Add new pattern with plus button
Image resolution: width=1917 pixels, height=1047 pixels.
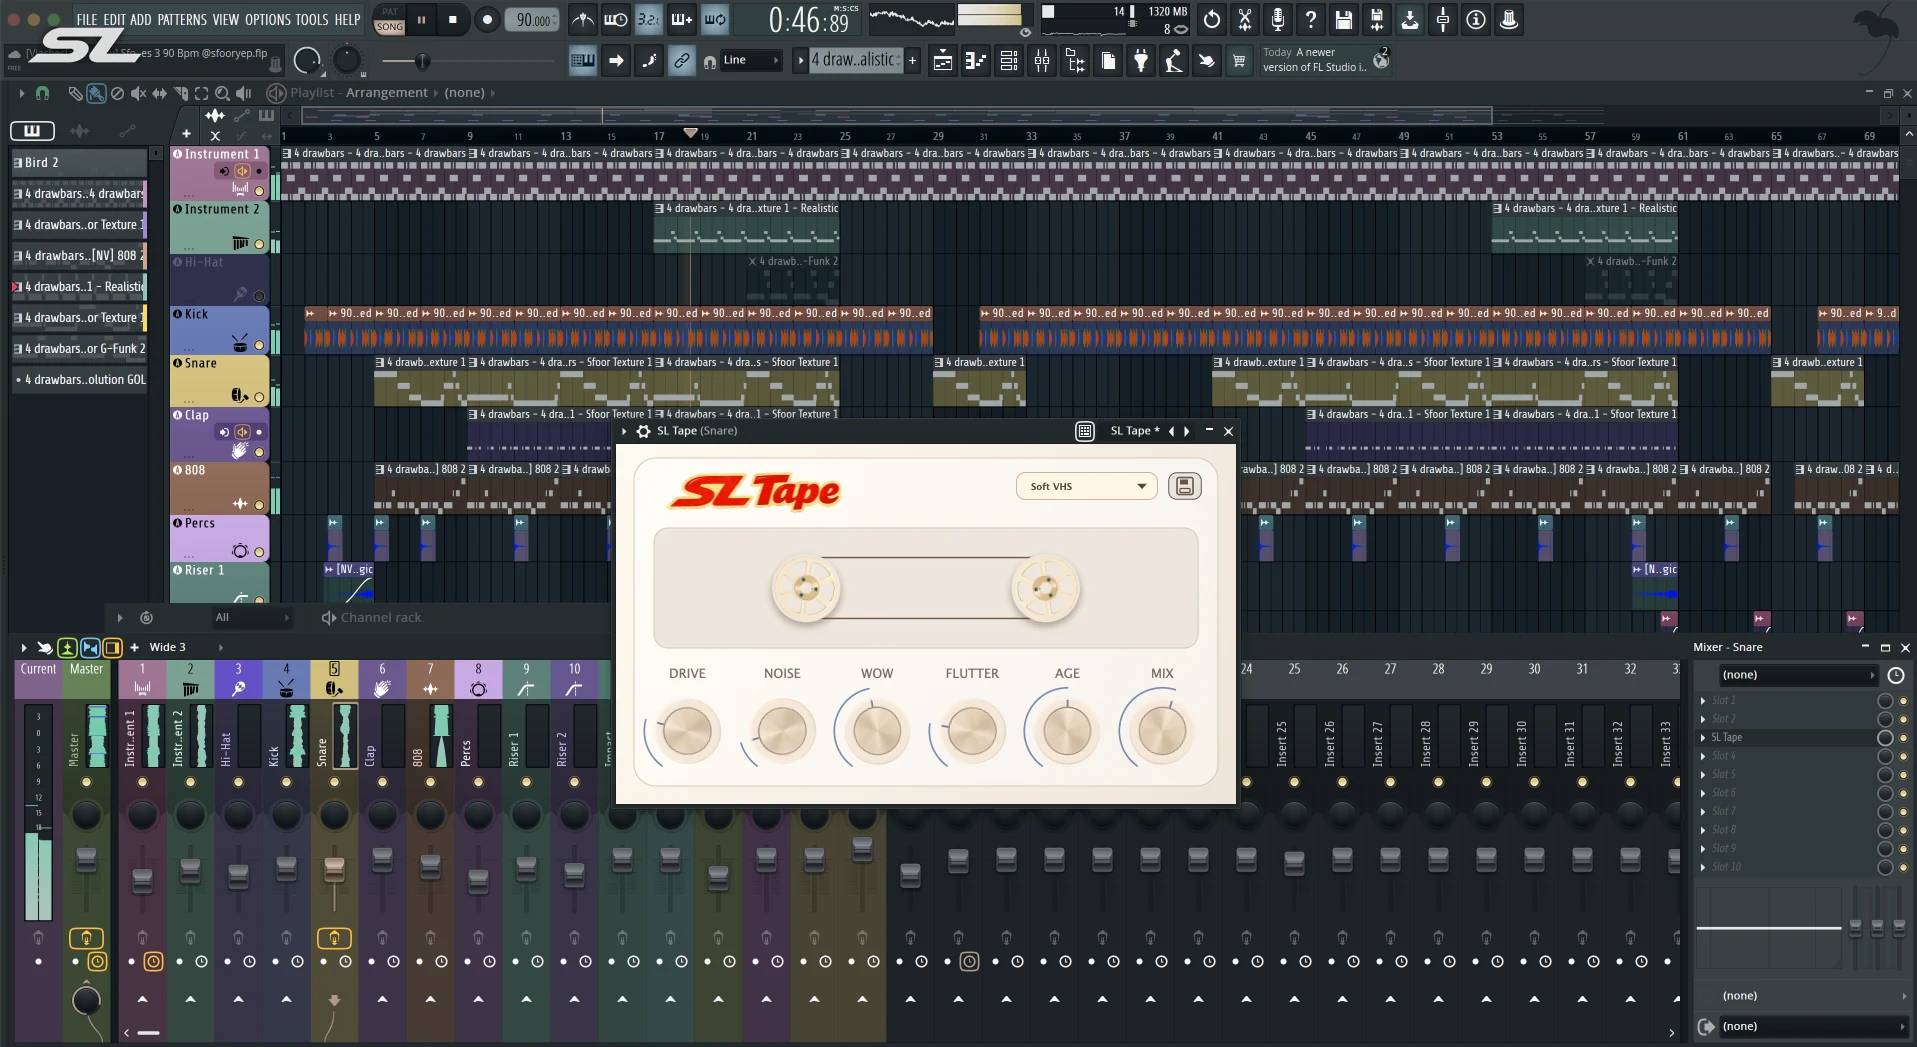(x=912, y=60)
